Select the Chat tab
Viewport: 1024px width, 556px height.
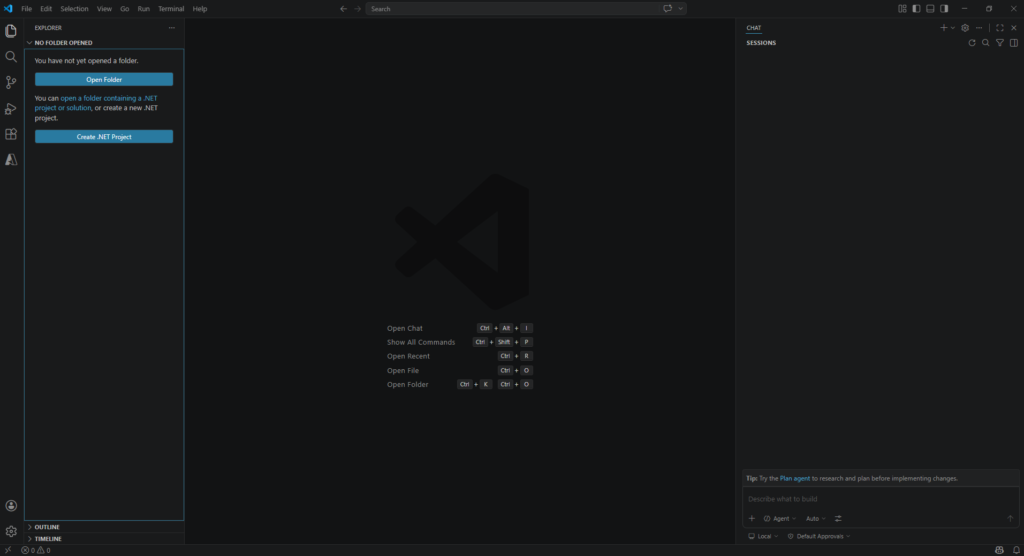coord(754,28)
